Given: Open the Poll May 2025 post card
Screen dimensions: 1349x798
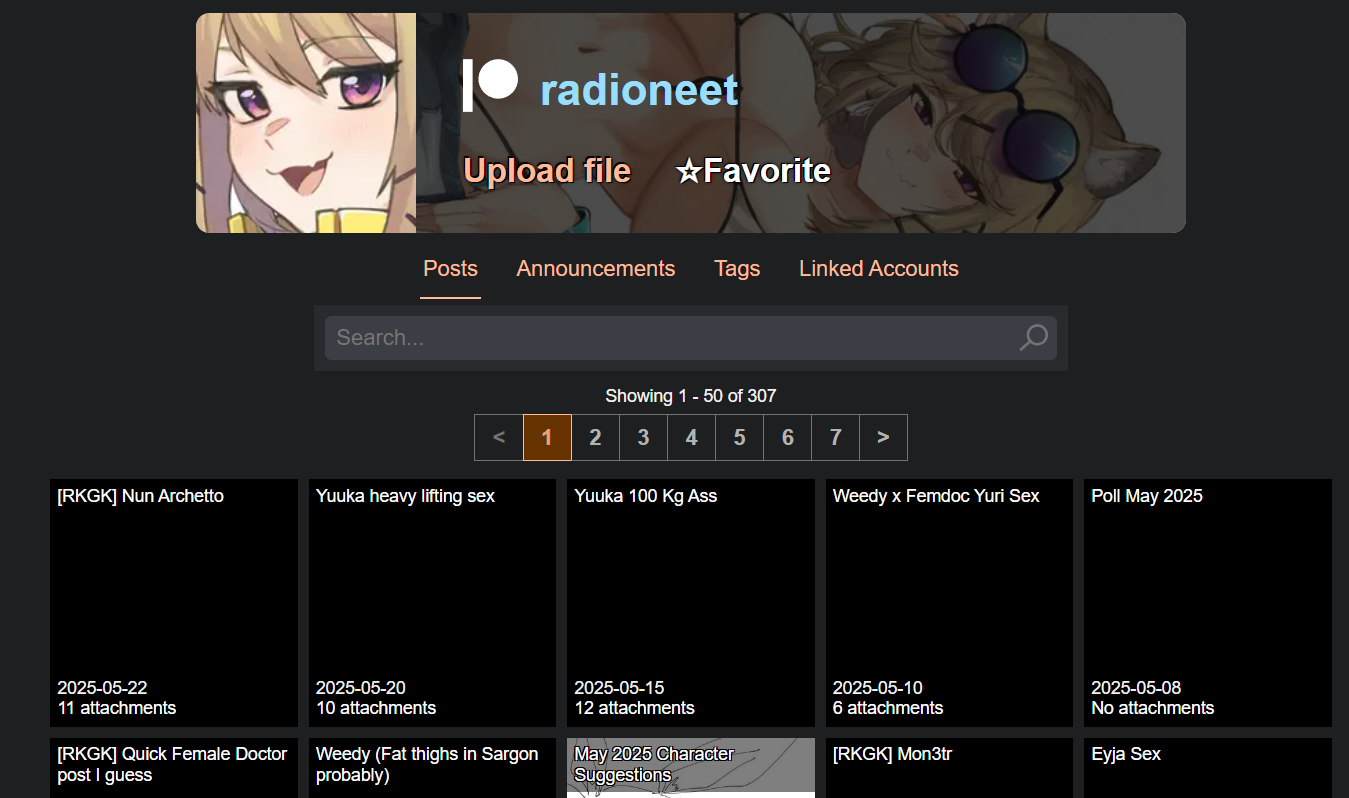Looking at the screenshot, I should pos(1208,603).
